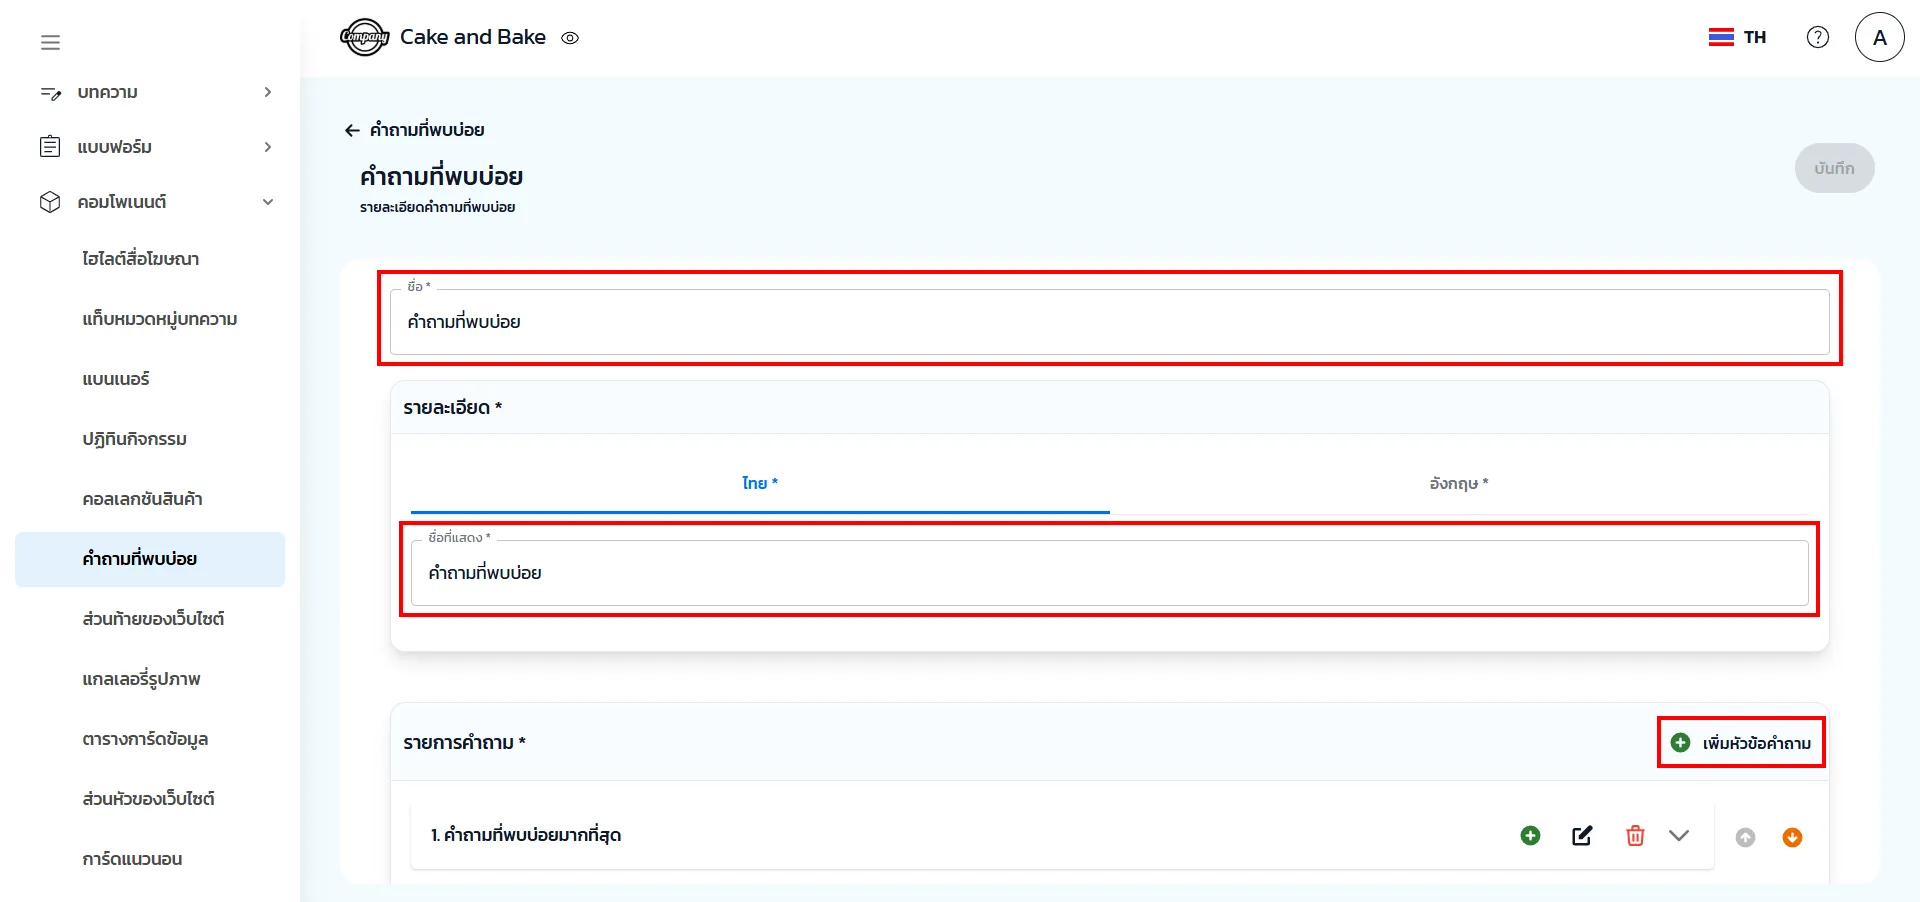Click the hamburger menu icon
Viewport: 1920px width, 902px height.
click(x=50, y=42)
